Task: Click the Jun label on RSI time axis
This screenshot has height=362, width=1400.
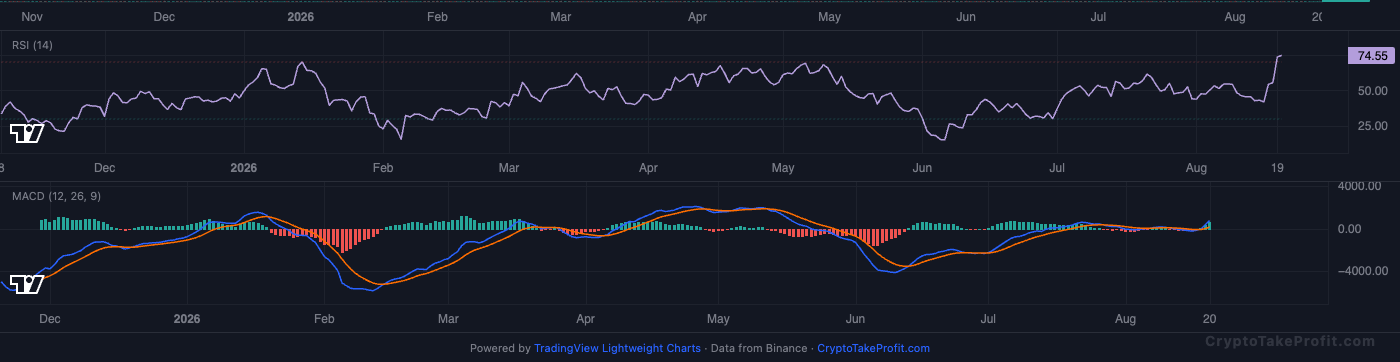Action: (923, 168)
